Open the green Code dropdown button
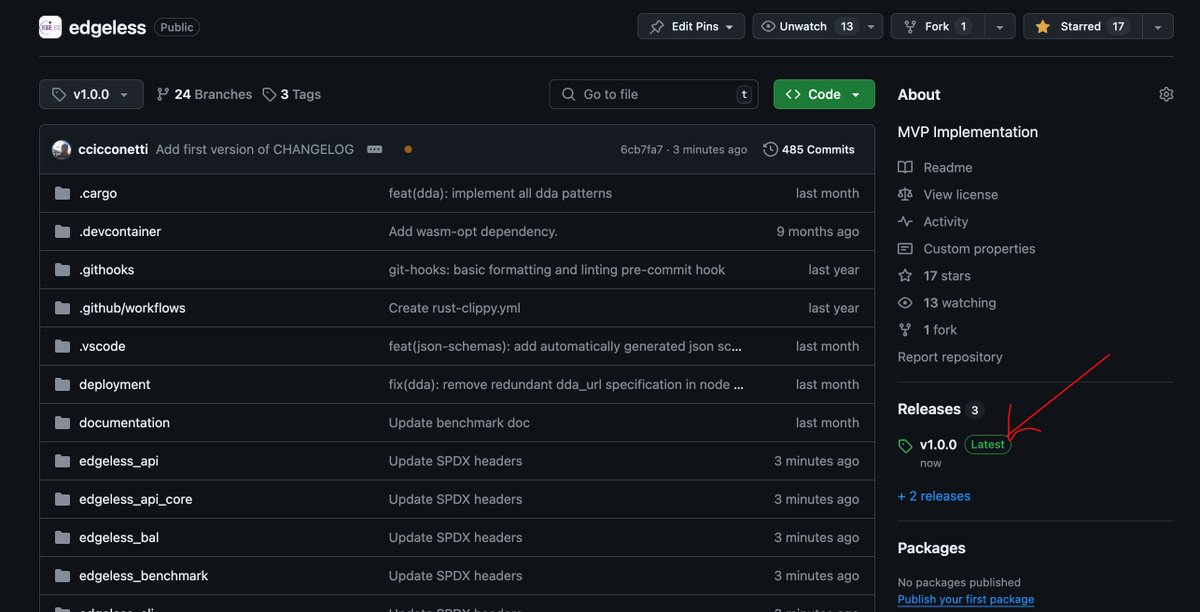 [824, 94]
